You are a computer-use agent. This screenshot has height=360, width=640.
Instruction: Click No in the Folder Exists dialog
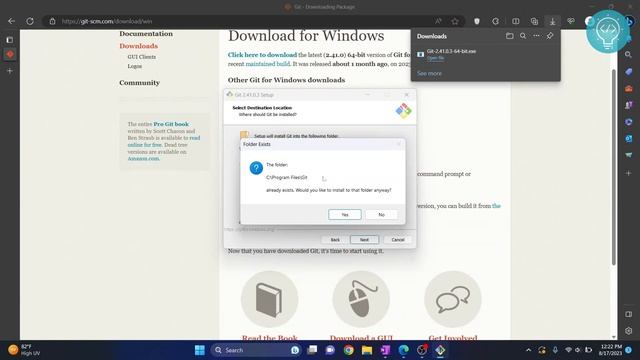tap(381, 214)
